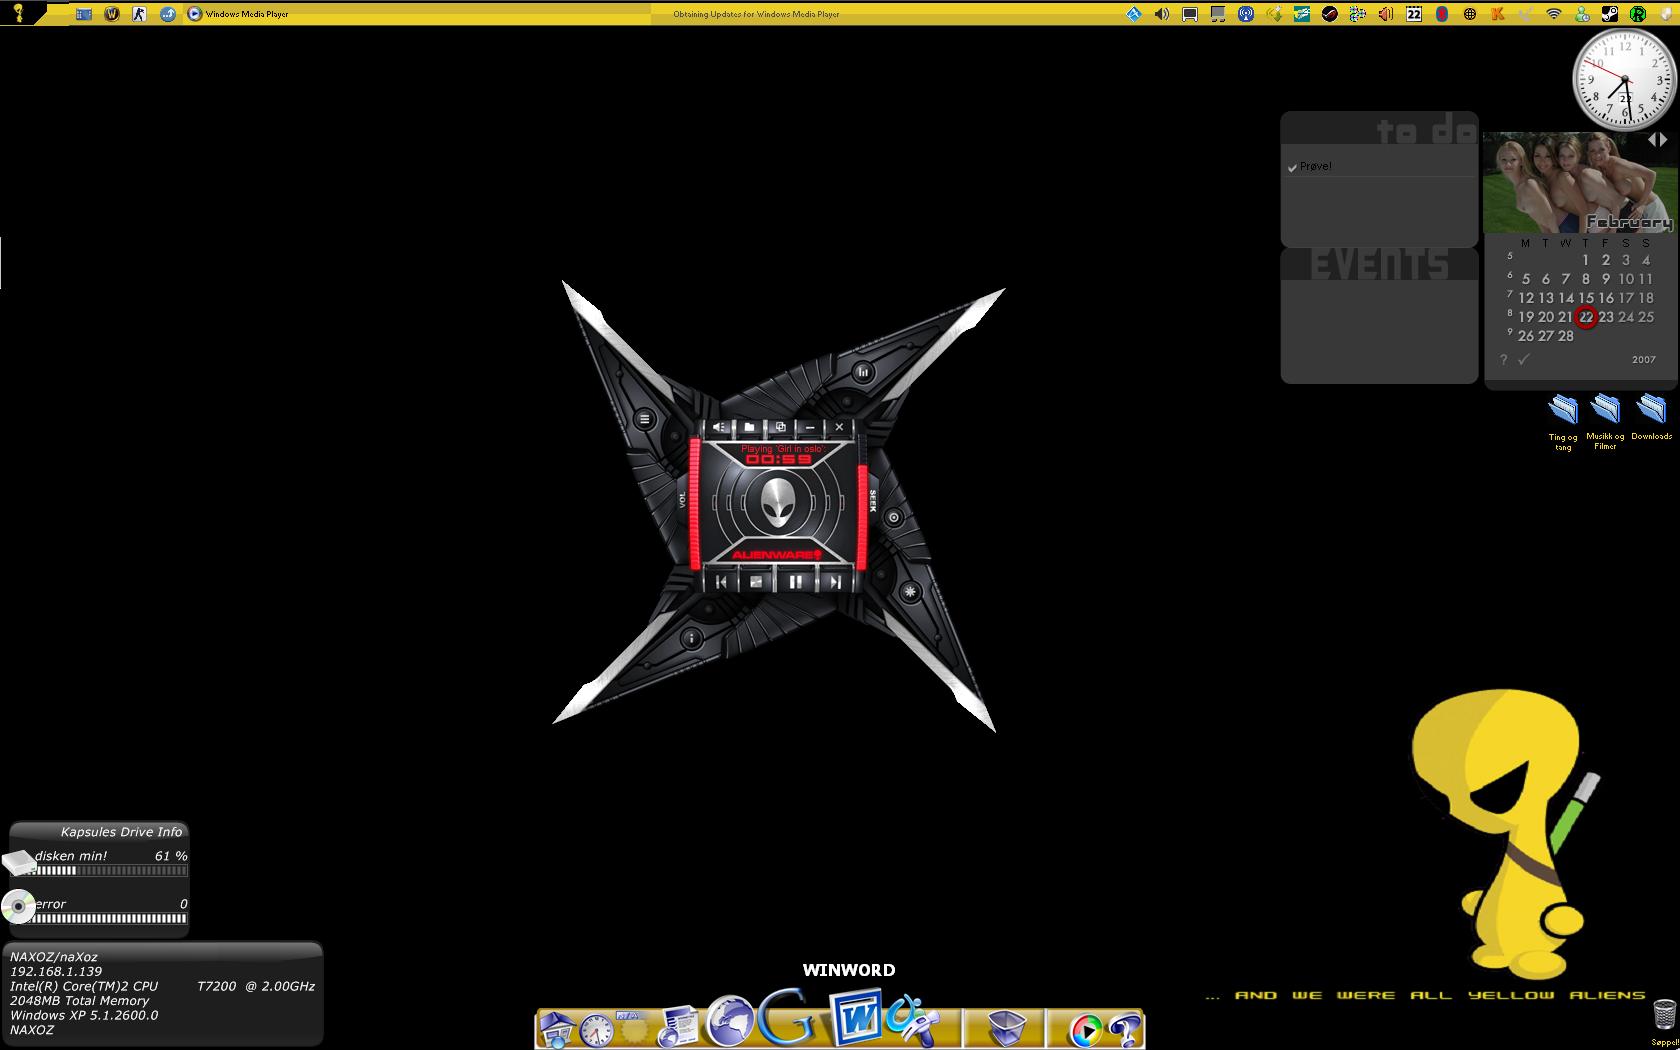Screen dimensions: 1680x1050
Task: Launch WINWORD from the dock
Action: (x=856, y=1018)
